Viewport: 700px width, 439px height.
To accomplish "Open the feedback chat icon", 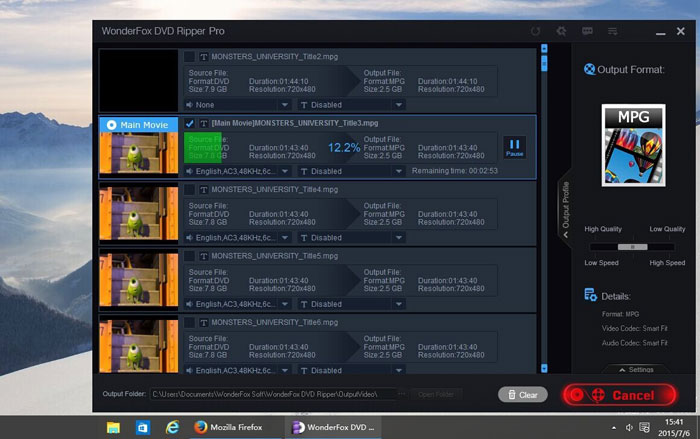I will 587,31.
